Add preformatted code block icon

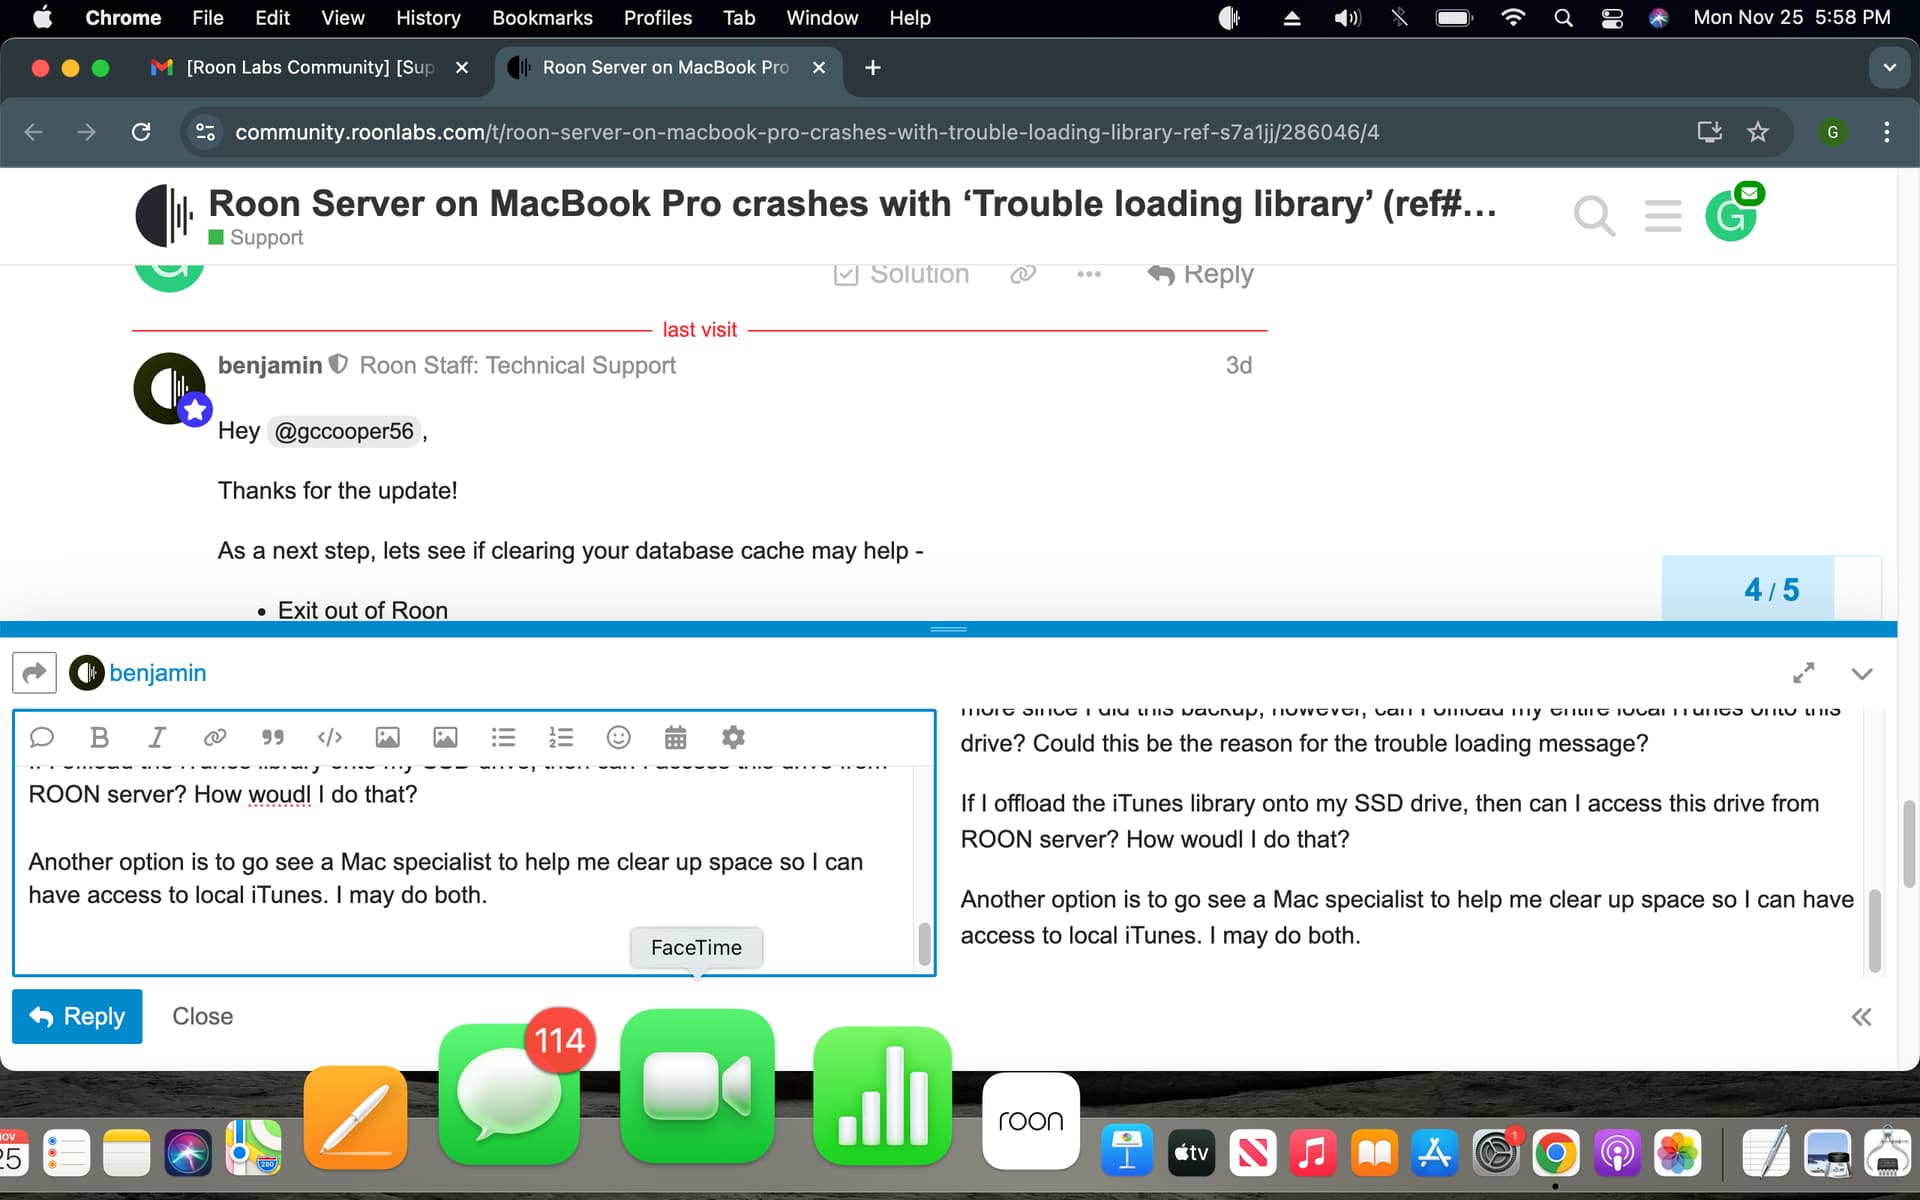pos(330,737)
